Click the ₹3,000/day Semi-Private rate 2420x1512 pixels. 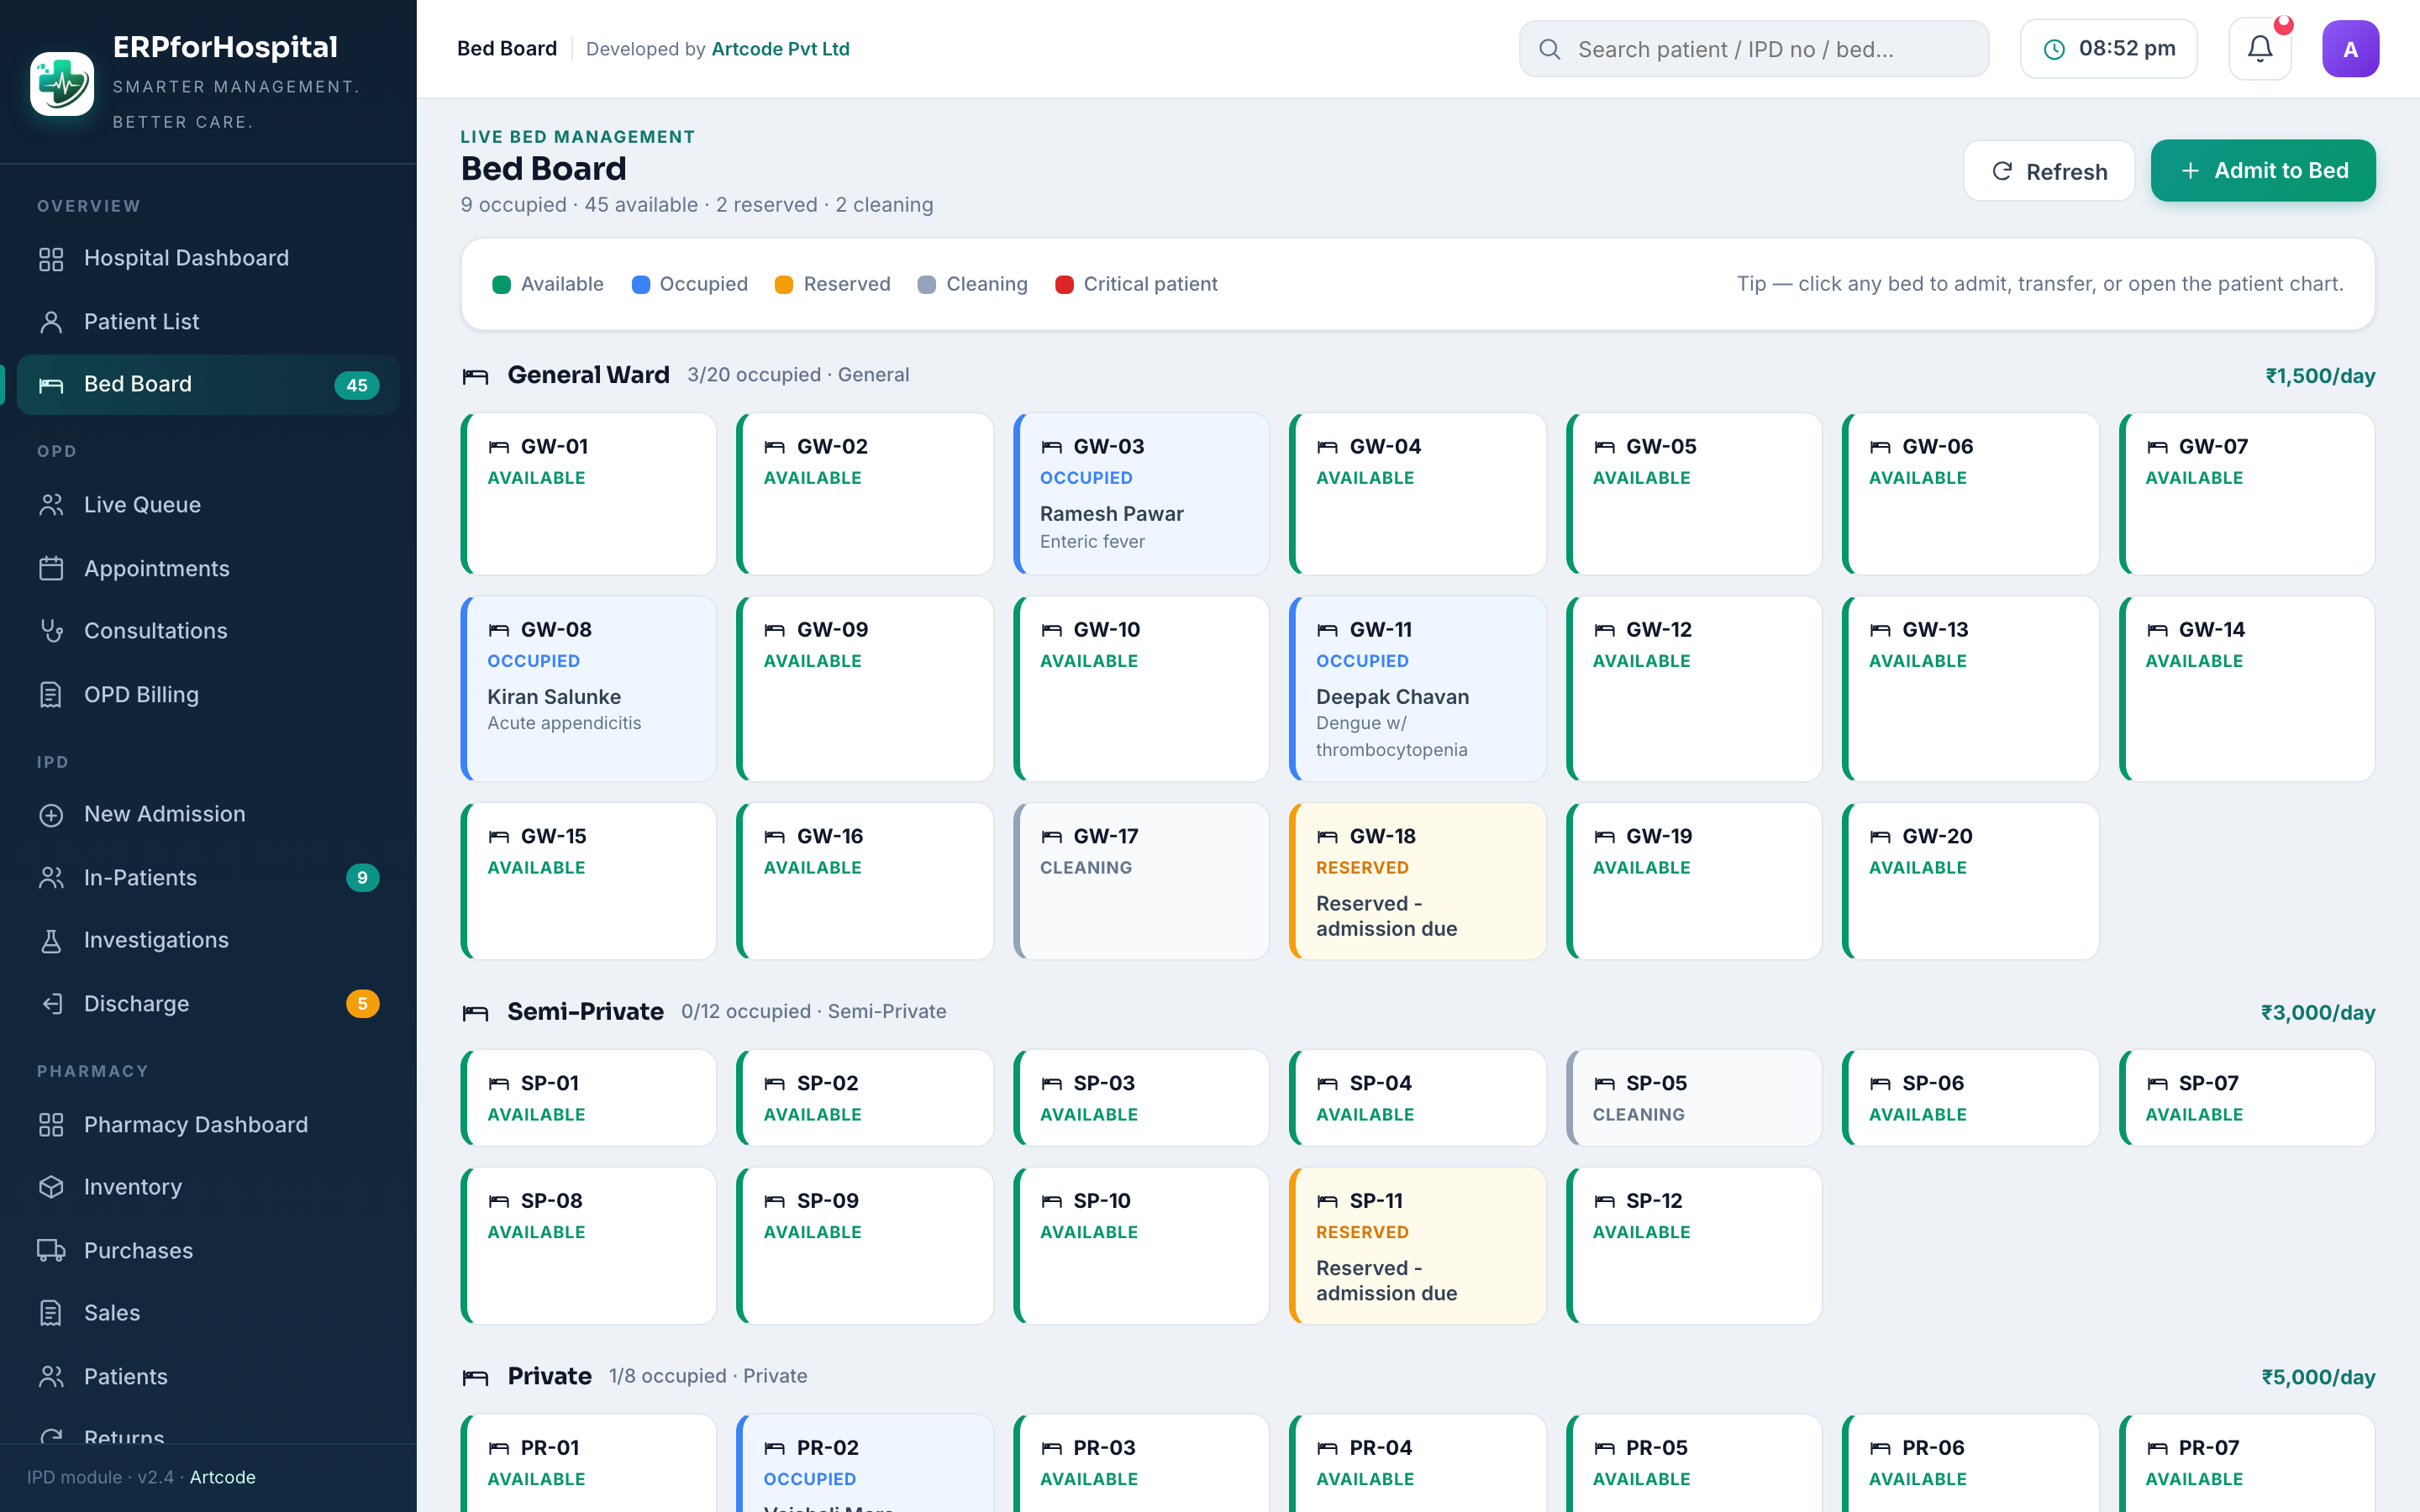(x=2318, y=1013)
